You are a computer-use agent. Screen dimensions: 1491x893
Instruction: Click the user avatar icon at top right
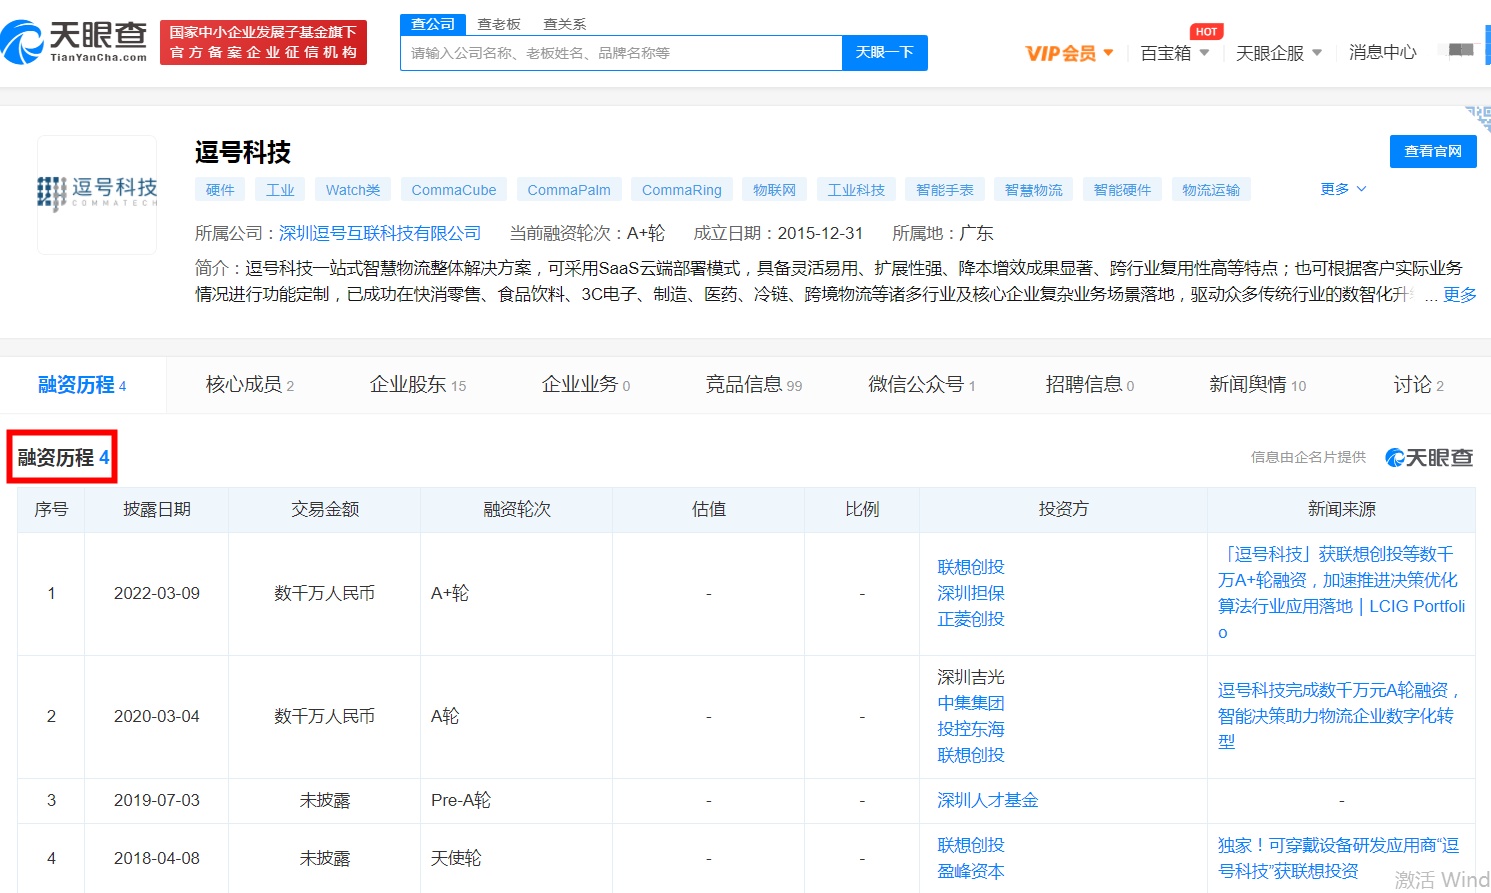(x=1461, y=50)
